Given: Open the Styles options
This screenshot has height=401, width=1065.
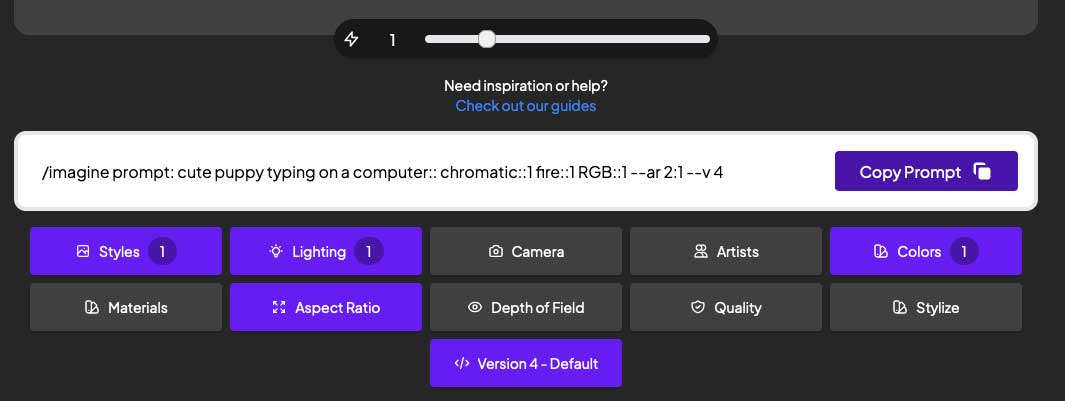Looking at the screenshot, I should pos(125,251).
